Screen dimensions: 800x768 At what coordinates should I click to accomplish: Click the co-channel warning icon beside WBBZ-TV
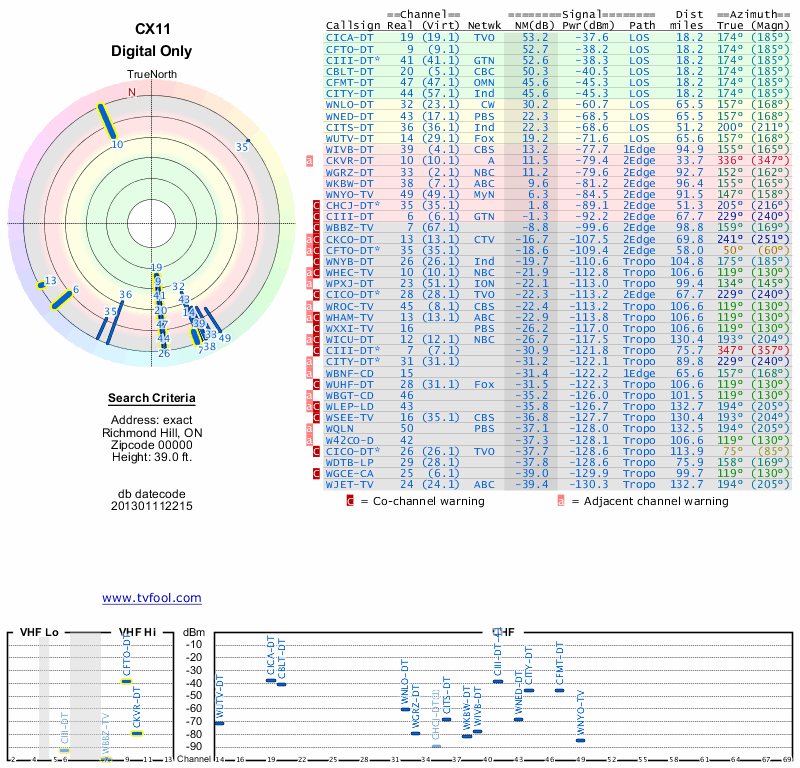click(317, 227)
